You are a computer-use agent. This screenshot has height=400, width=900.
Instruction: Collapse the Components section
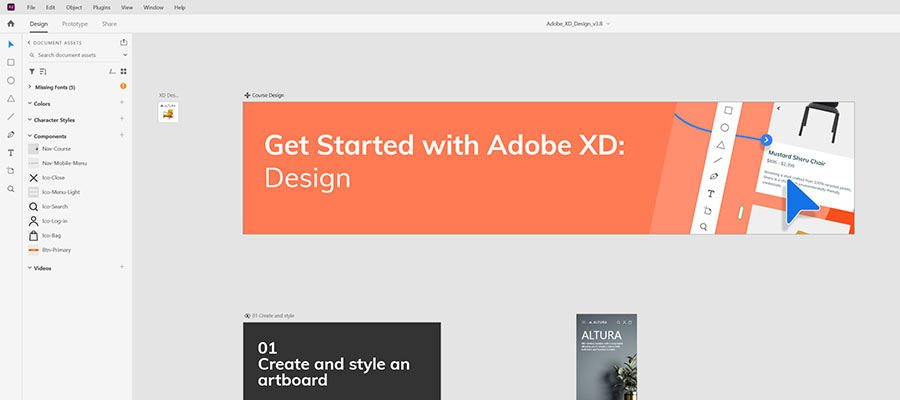point(30,136)
